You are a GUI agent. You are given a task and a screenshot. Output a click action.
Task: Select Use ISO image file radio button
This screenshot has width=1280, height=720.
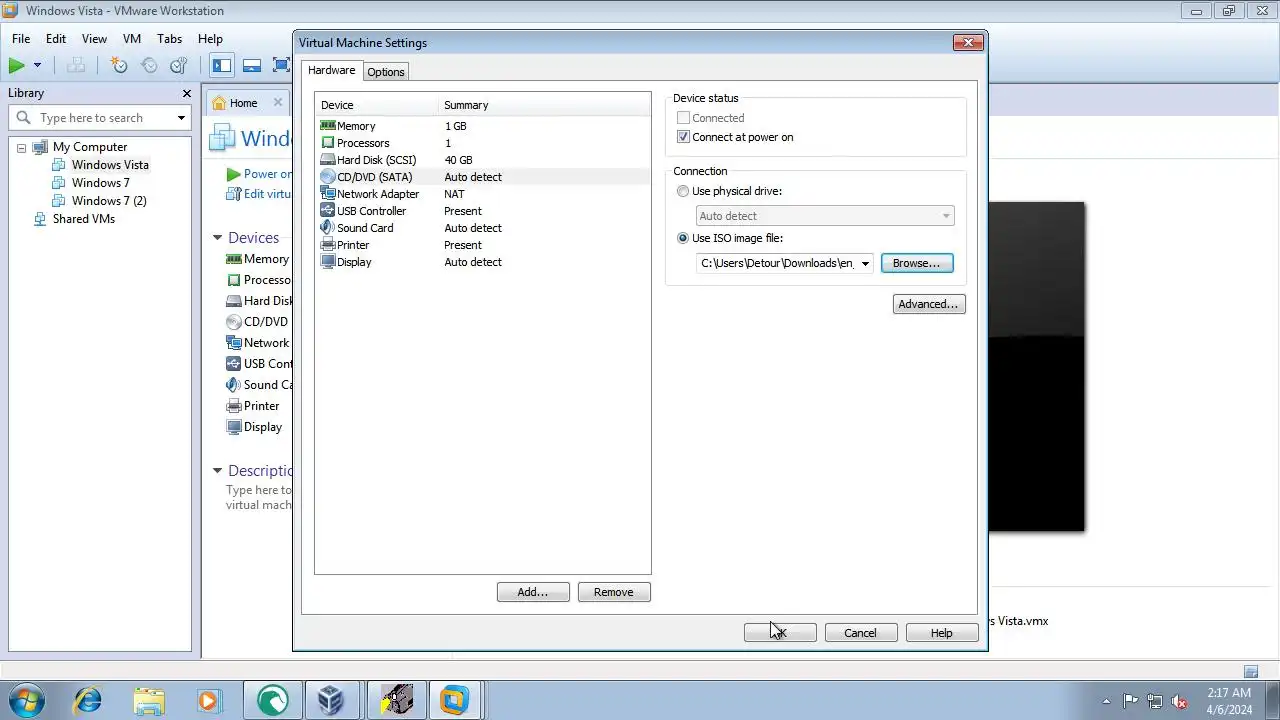pyautogui.click(x=683, y=238)
